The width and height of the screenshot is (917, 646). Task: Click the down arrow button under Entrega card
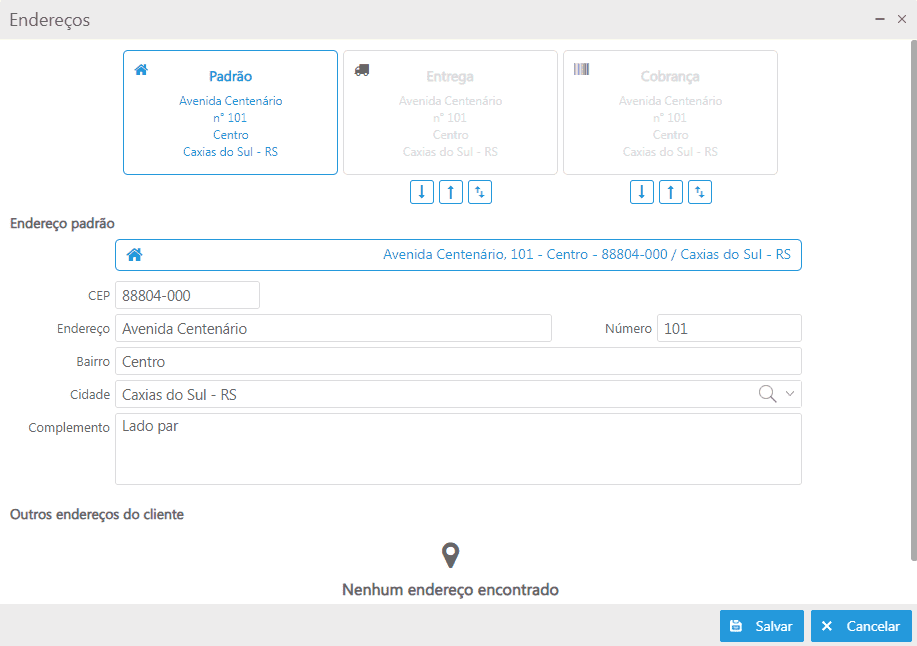[x=422, y=192]
